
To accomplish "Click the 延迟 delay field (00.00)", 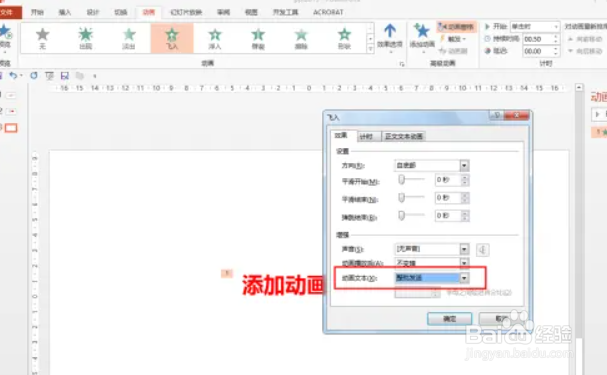I will 538,51.
